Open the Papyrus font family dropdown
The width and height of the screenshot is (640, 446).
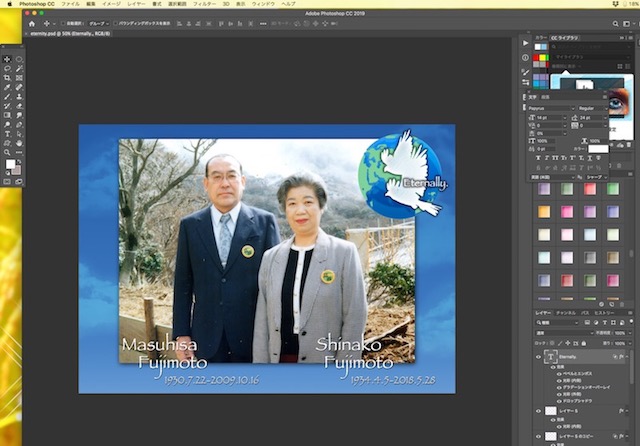pos(551,108)
